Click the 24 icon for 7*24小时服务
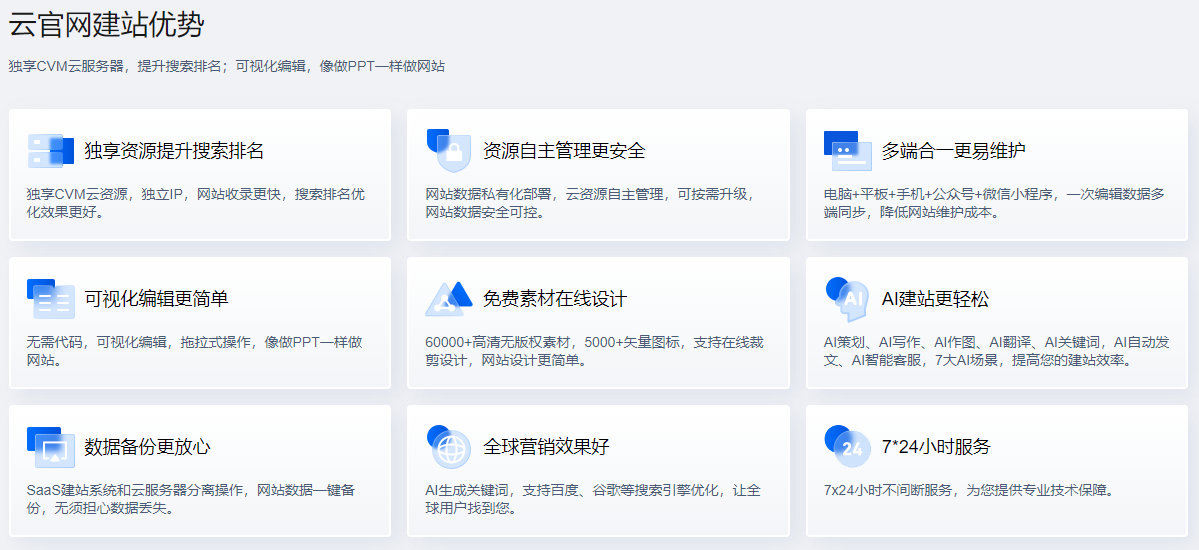Image resolution: width=1199 pixels, height=550 pixels. [847, 447]
